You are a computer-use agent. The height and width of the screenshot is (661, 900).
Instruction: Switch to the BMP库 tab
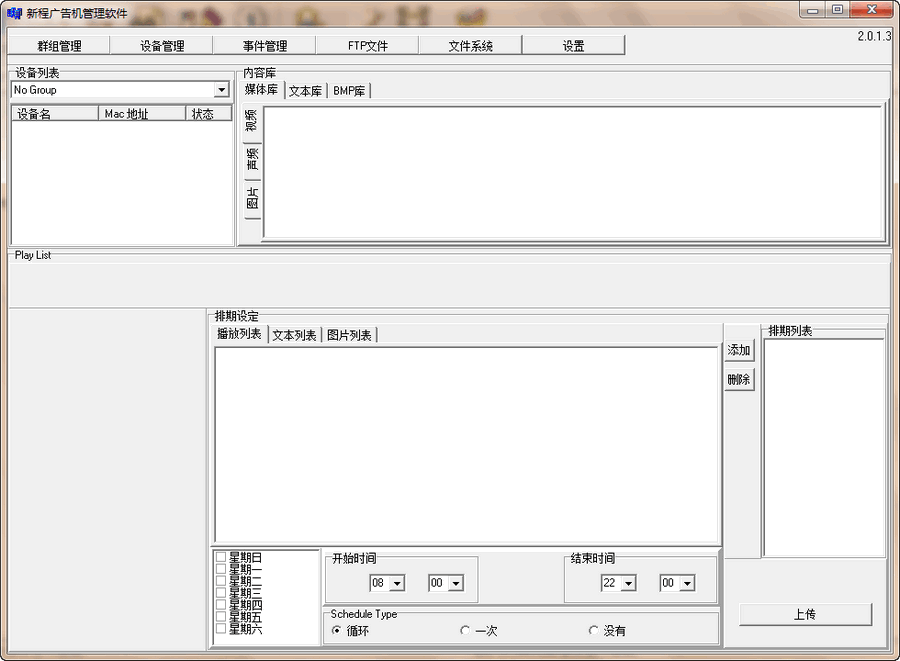tap(349, 91)
